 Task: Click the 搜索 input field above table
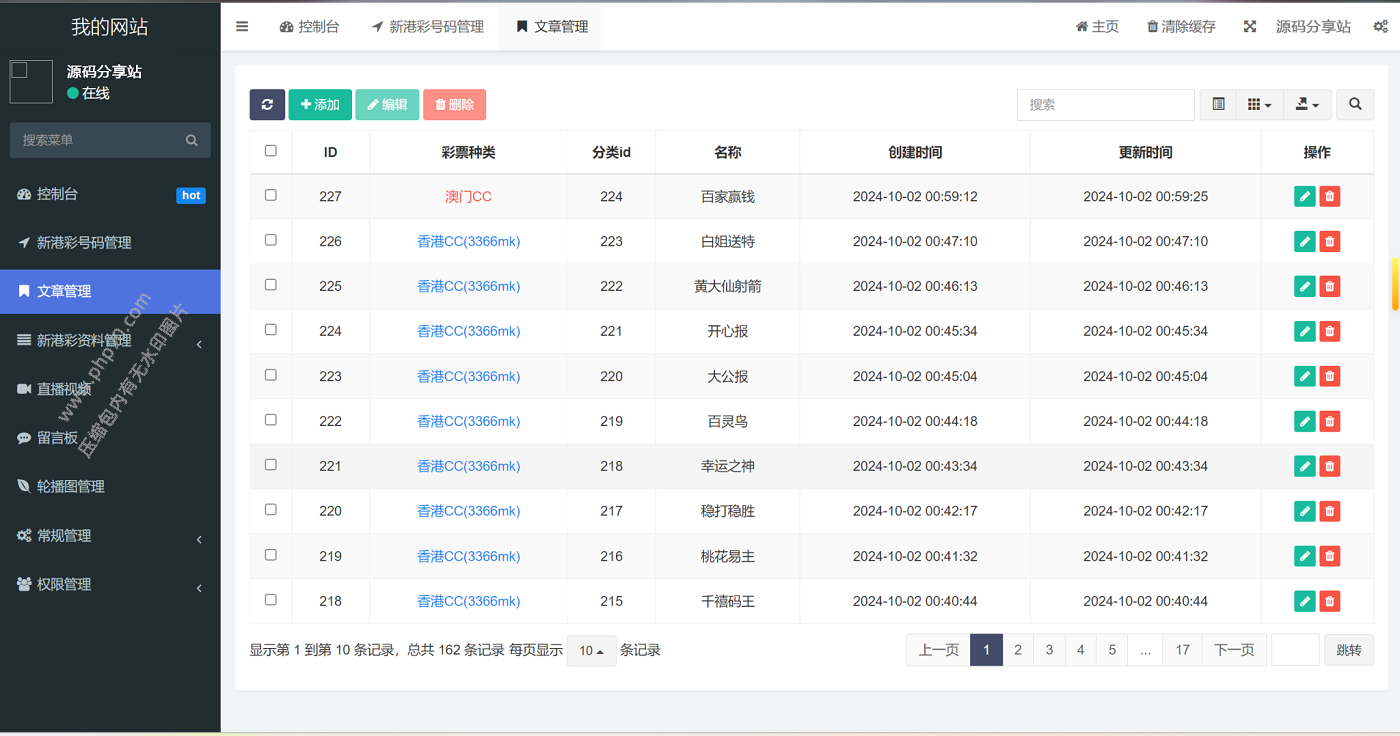click(1105, 104)
